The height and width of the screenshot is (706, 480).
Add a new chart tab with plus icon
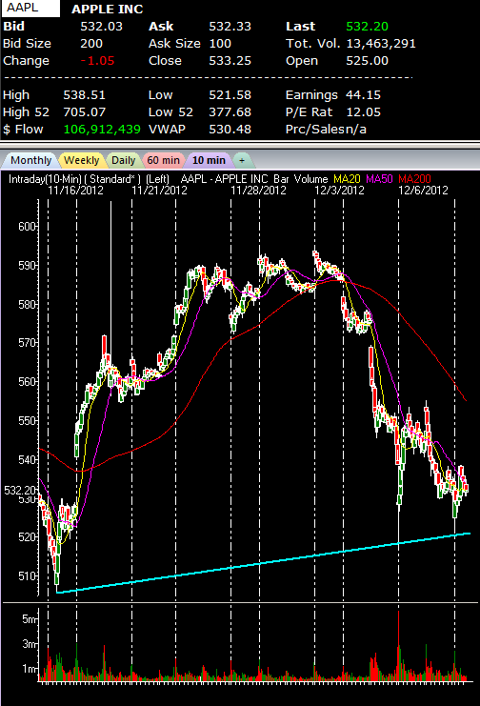[x=242, y=160]
